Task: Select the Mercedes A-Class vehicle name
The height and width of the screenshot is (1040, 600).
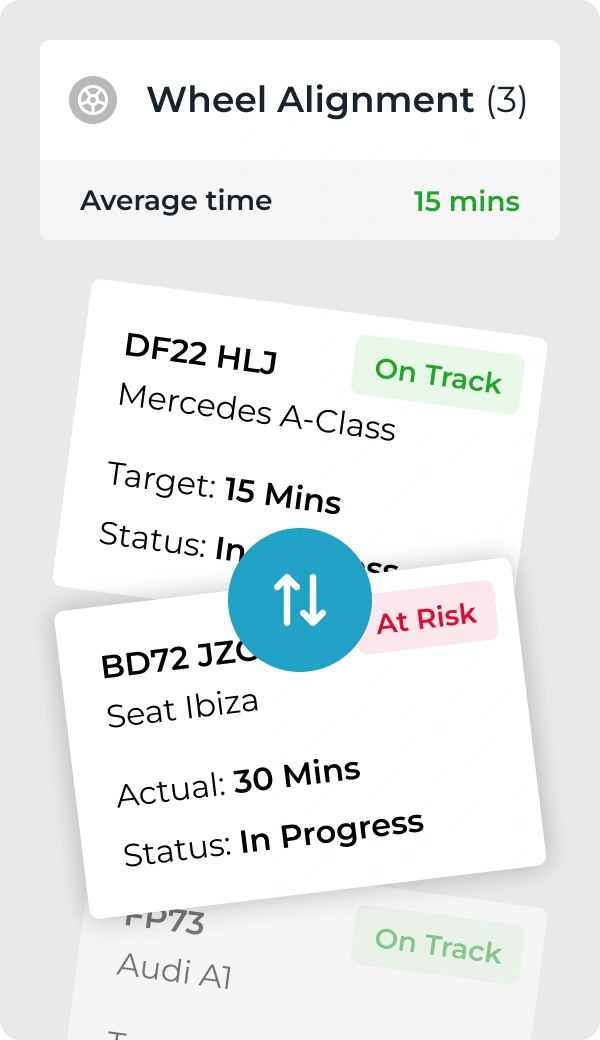Action: pyautogui.click(x=257, y=411)
